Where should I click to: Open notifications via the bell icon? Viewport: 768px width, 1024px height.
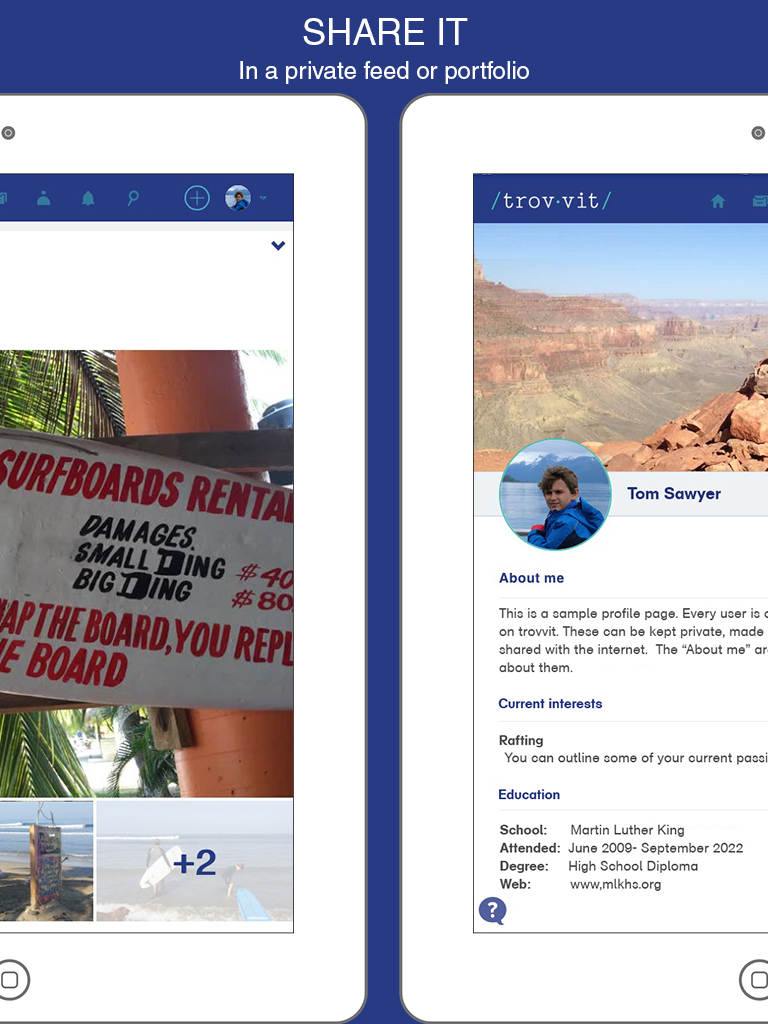tap(88, 198)
